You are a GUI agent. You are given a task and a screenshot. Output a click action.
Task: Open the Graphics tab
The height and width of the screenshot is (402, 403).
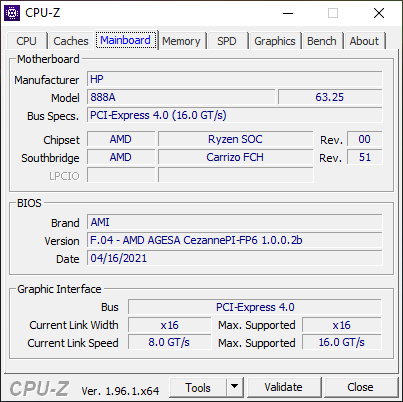click(x=275, y=41)
